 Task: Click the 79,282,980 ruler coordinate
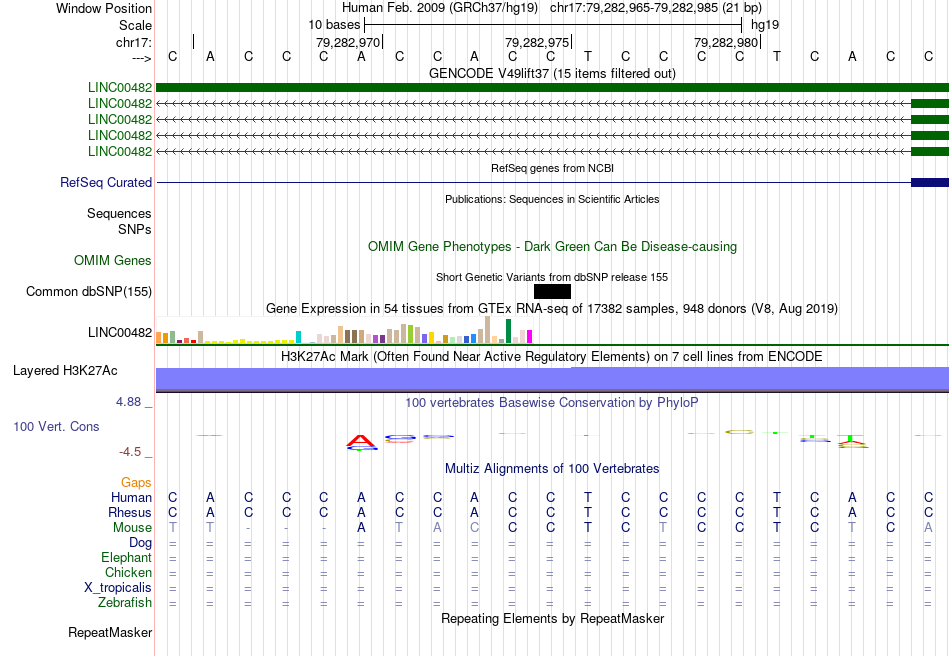pos(726,42)
